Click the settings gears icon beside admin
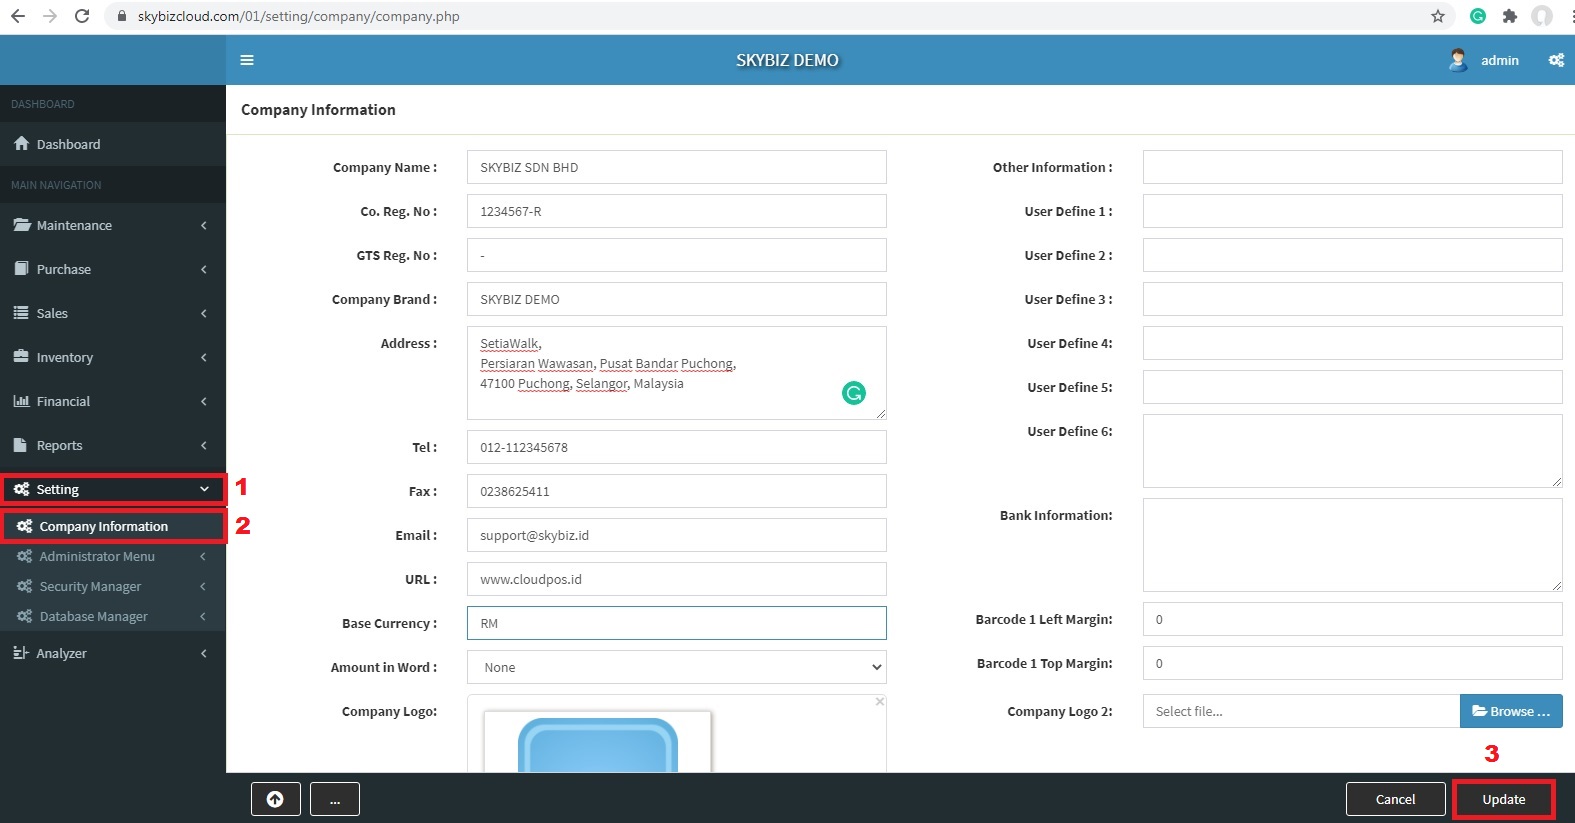Viewport: 1575px width, 823px height. click(1556, 60)
